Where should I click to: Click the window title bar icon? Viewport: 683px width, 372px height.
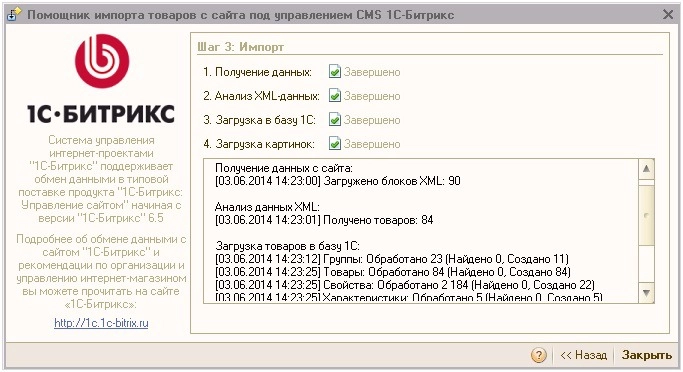click(13, 14)
